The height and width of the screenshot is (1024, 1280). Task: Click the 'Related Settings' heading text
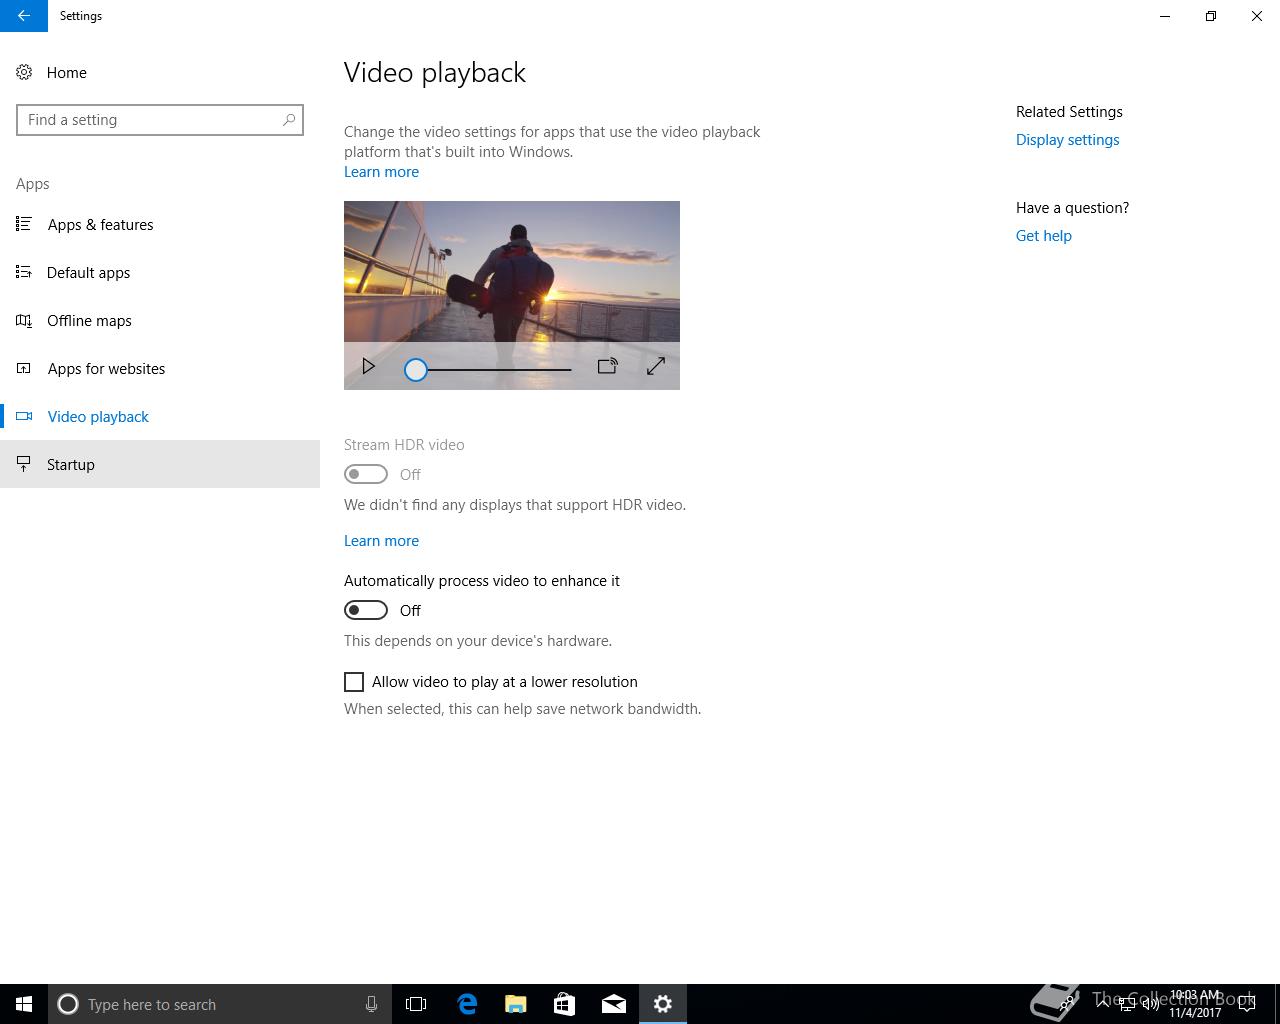(1069, 112)
